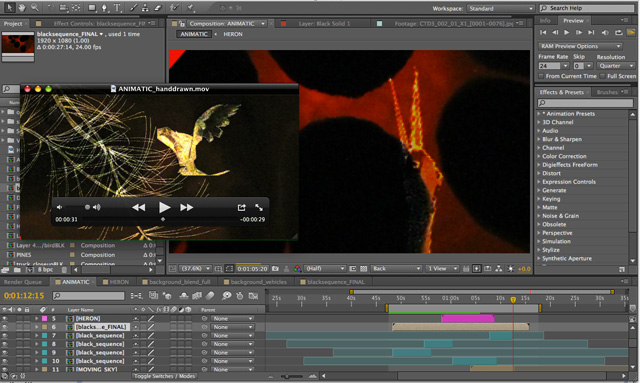This screenshot has width=640, height=383.
Task: Select the Pan Behind tool
Action: [x=76, y=7]
